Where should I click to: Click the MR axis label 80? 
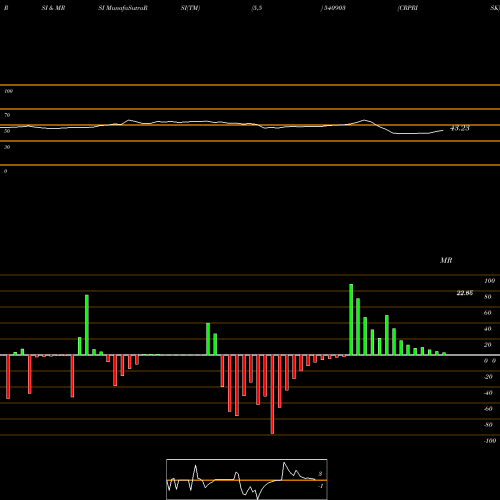[488, 297]
